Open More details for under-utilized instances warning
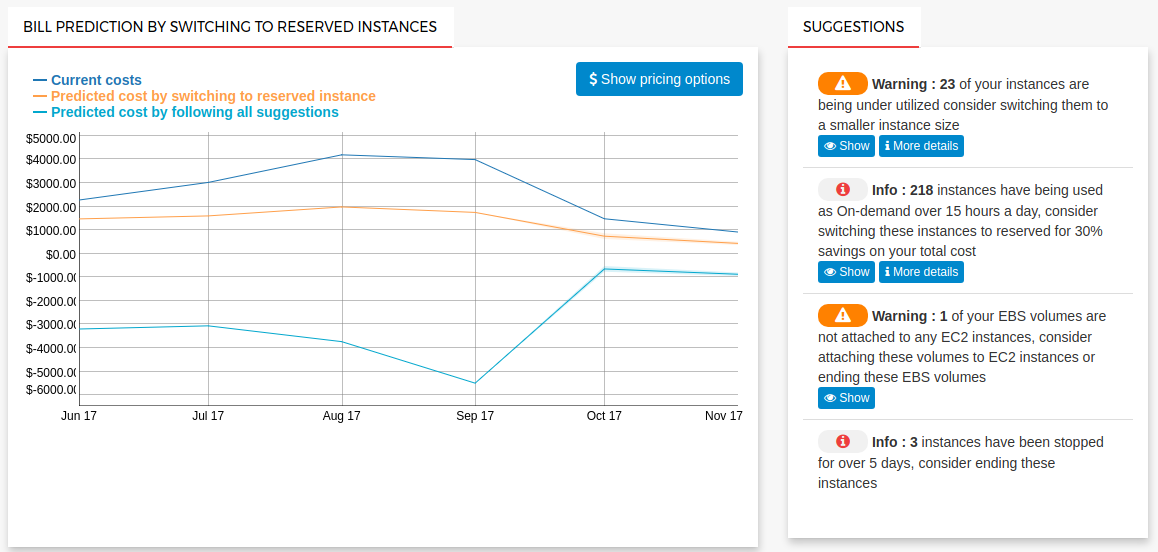Image resolution: width=1158 pixels, height=552 pixels. 921,146
